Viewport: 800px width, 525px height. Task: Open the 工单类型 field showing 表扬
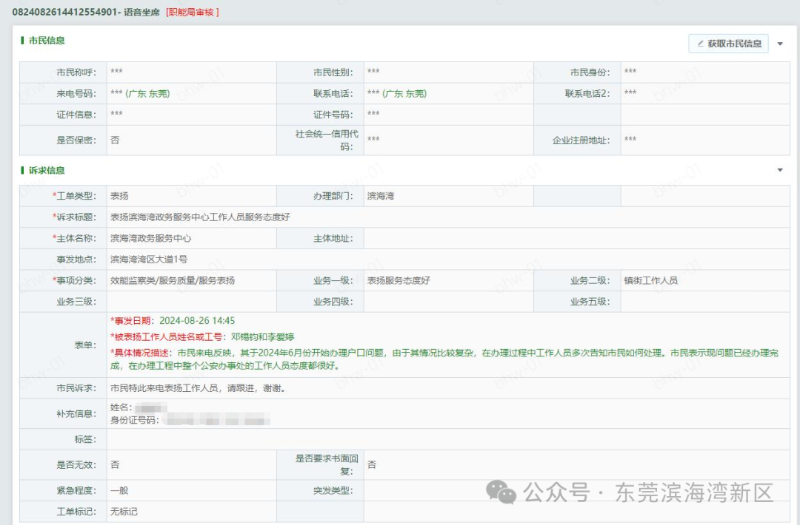[x=190, y=196]
